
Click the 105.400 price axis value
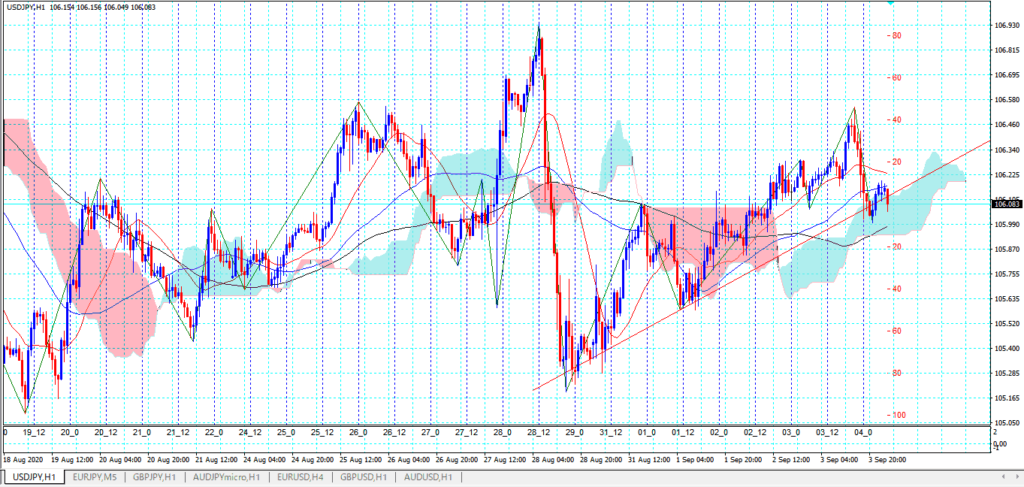point(1006,349)
